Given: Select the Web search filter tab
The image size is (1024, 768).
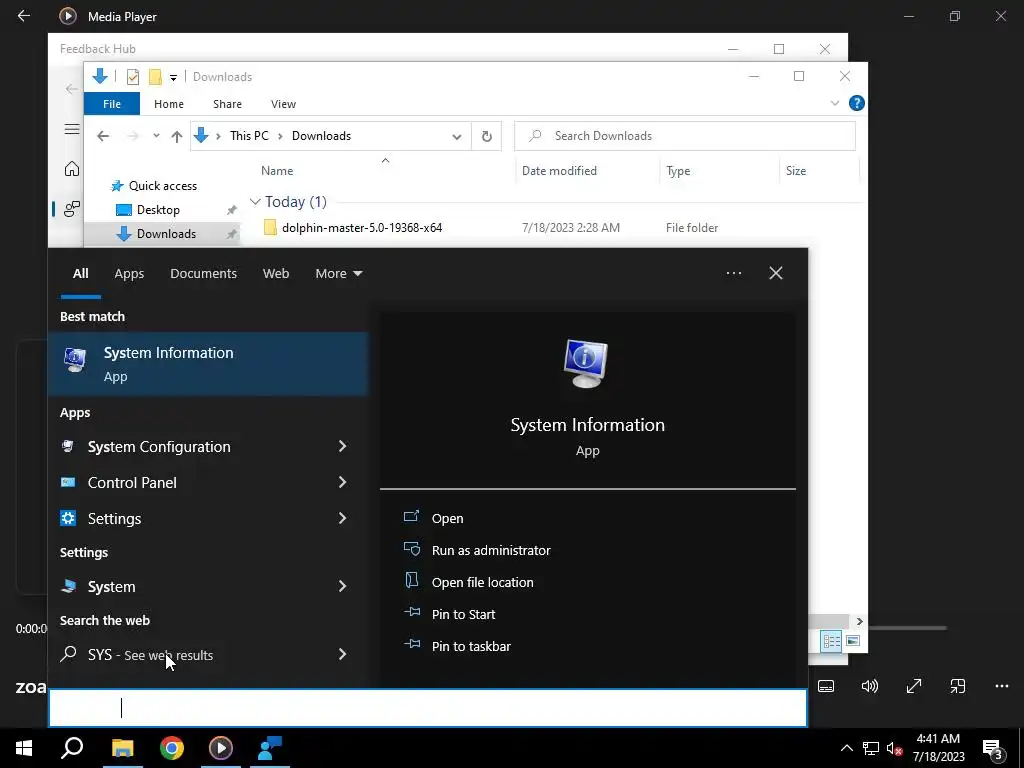Looking at the screenshot, I should tap(276, 273).
